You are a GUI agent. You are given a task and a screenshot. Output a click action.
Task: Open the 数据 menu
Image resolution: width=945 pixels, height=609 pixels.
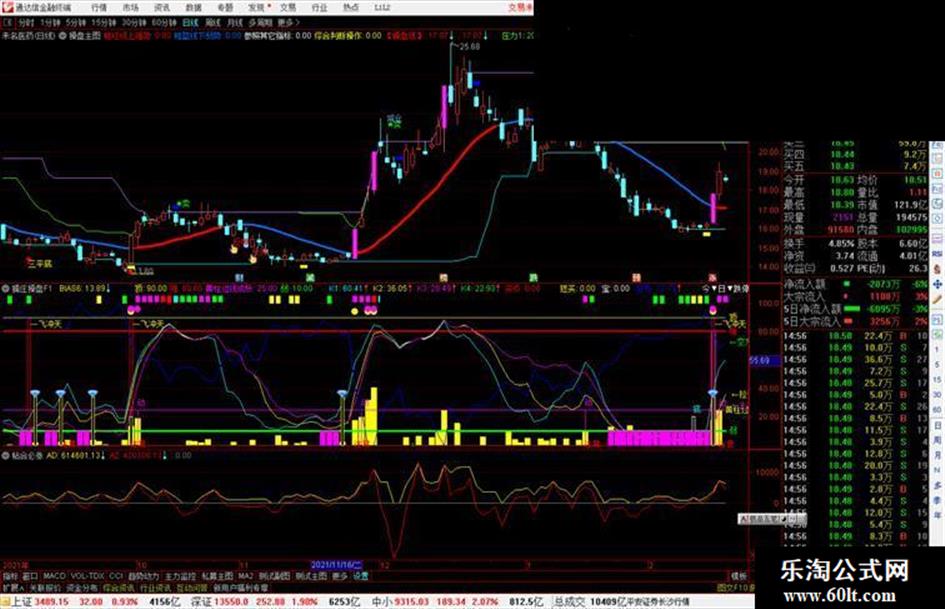tap(193, 7)
